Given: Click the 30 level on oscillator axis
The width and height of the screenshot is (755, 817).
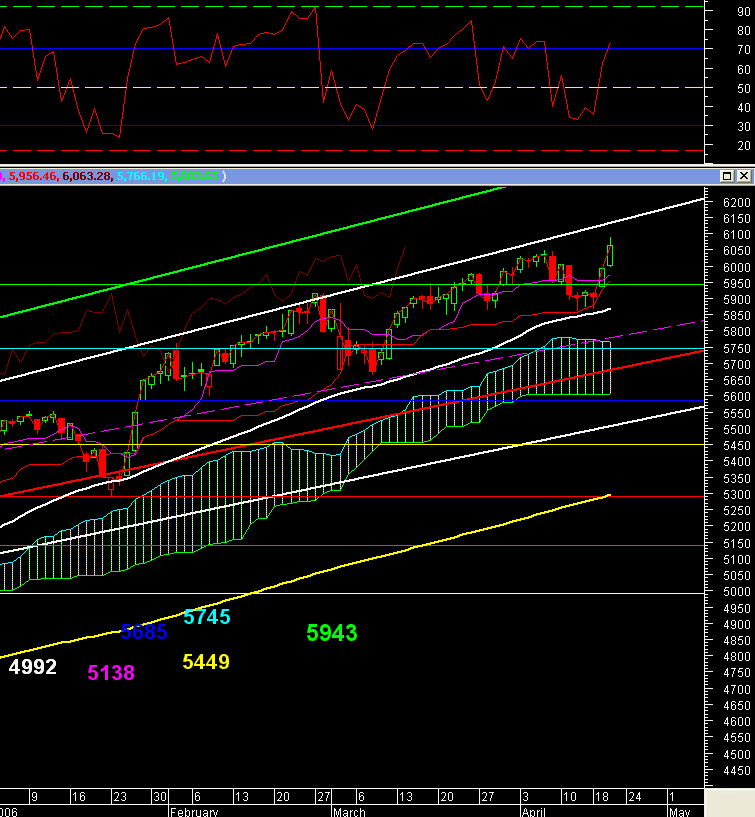Looking at the screenshot, I should coord(744,127).
